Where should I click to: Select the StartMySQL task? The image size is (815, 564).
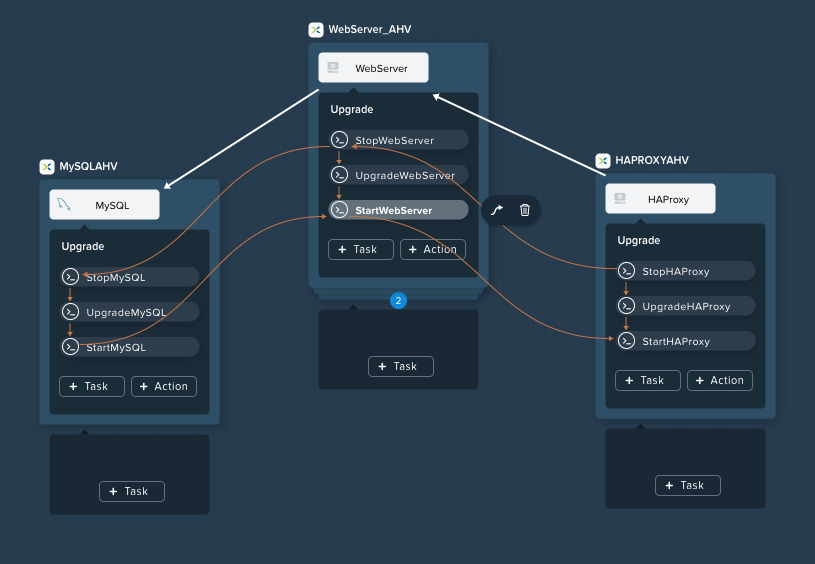click(130, 347)
